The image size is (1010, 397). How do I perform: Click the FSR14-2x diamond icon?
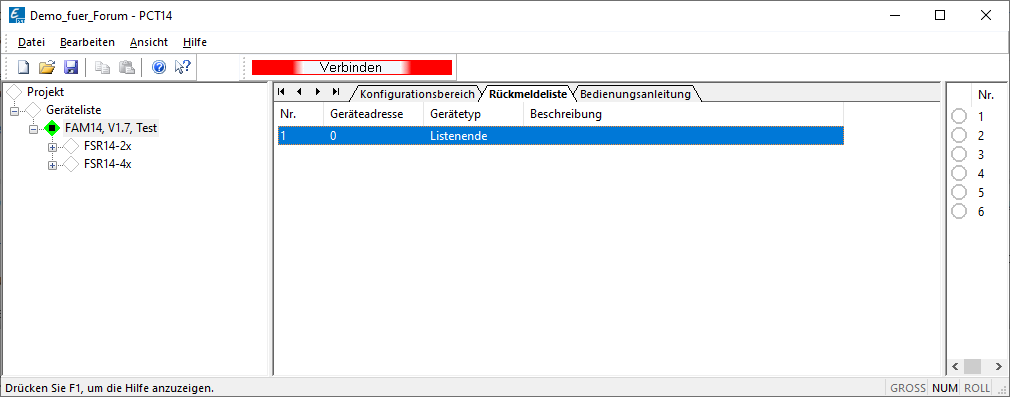click(71, 146)
